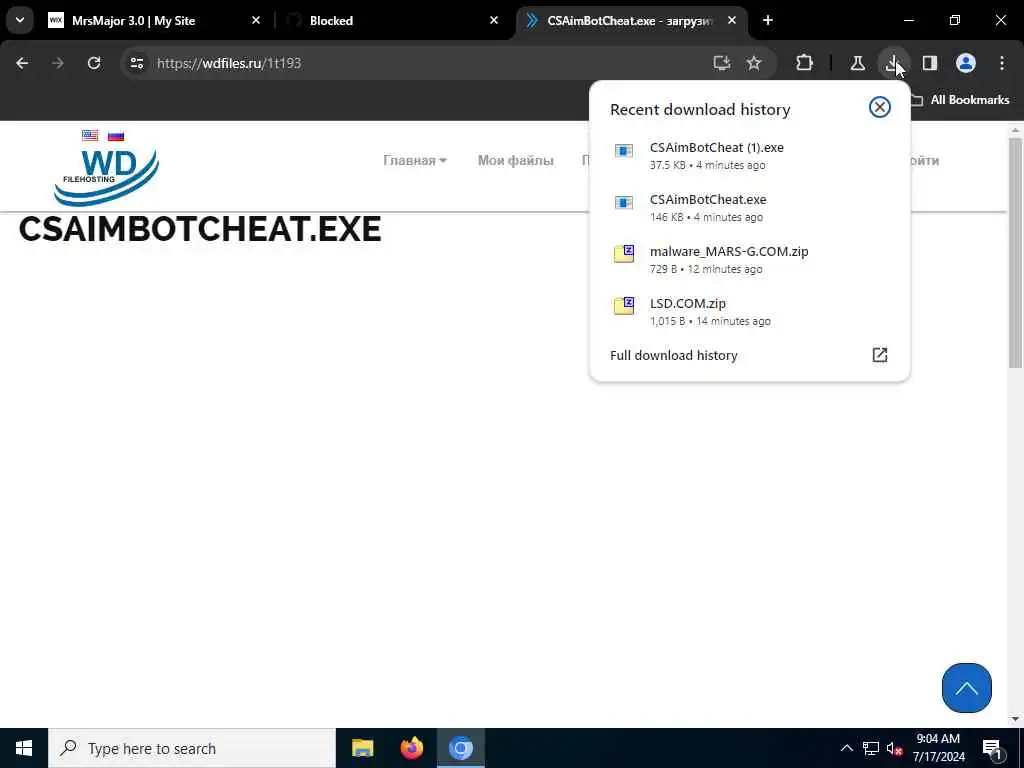This screenshot has height=768, width=1024.
Task: Click the scrollbar down arrow
Action: coord(1015,719)
